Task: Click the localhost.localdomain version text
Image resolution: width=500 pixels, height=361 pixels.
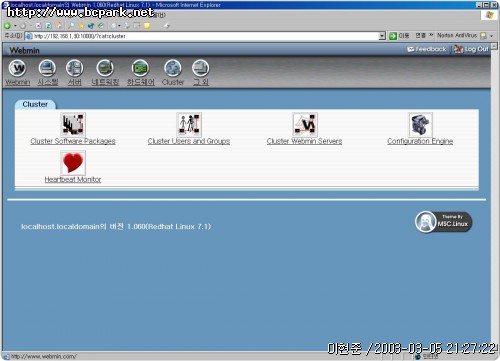Action: (116, 227)
